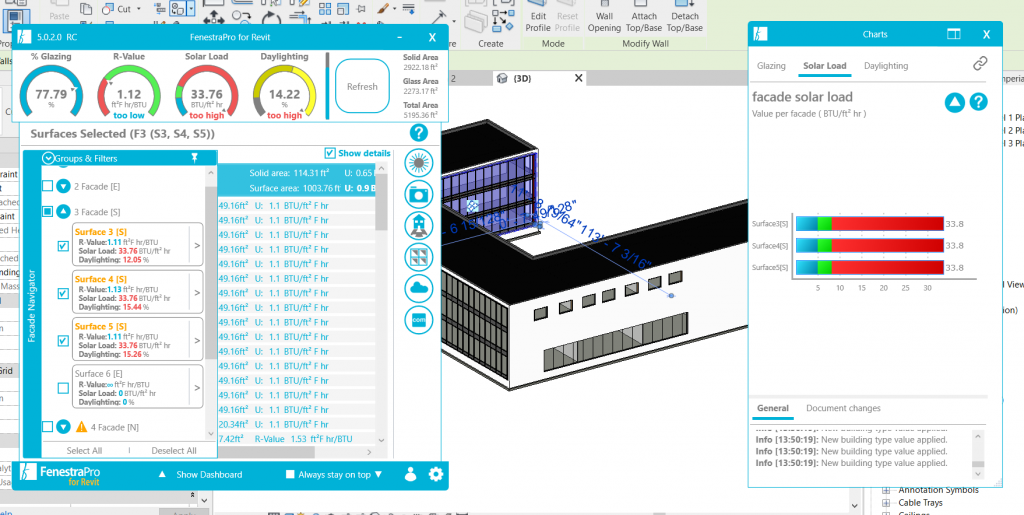Screen dimensions: 1024x515
Task: Click the round triangle icon in Charts
Action: [x=955, y=102]
